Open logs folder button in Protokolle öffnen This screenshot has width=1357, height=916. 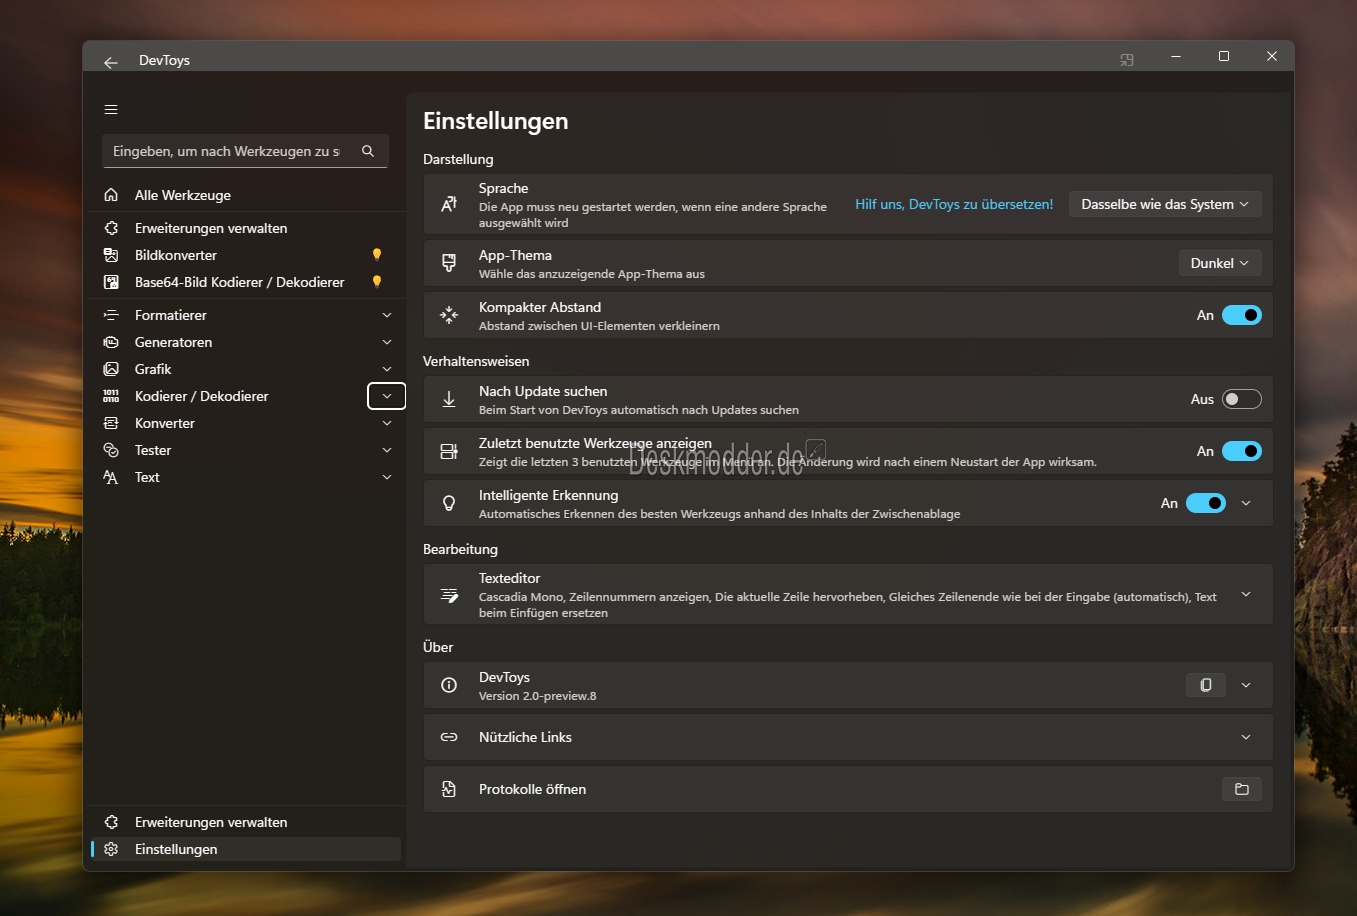coord(1242,789)
